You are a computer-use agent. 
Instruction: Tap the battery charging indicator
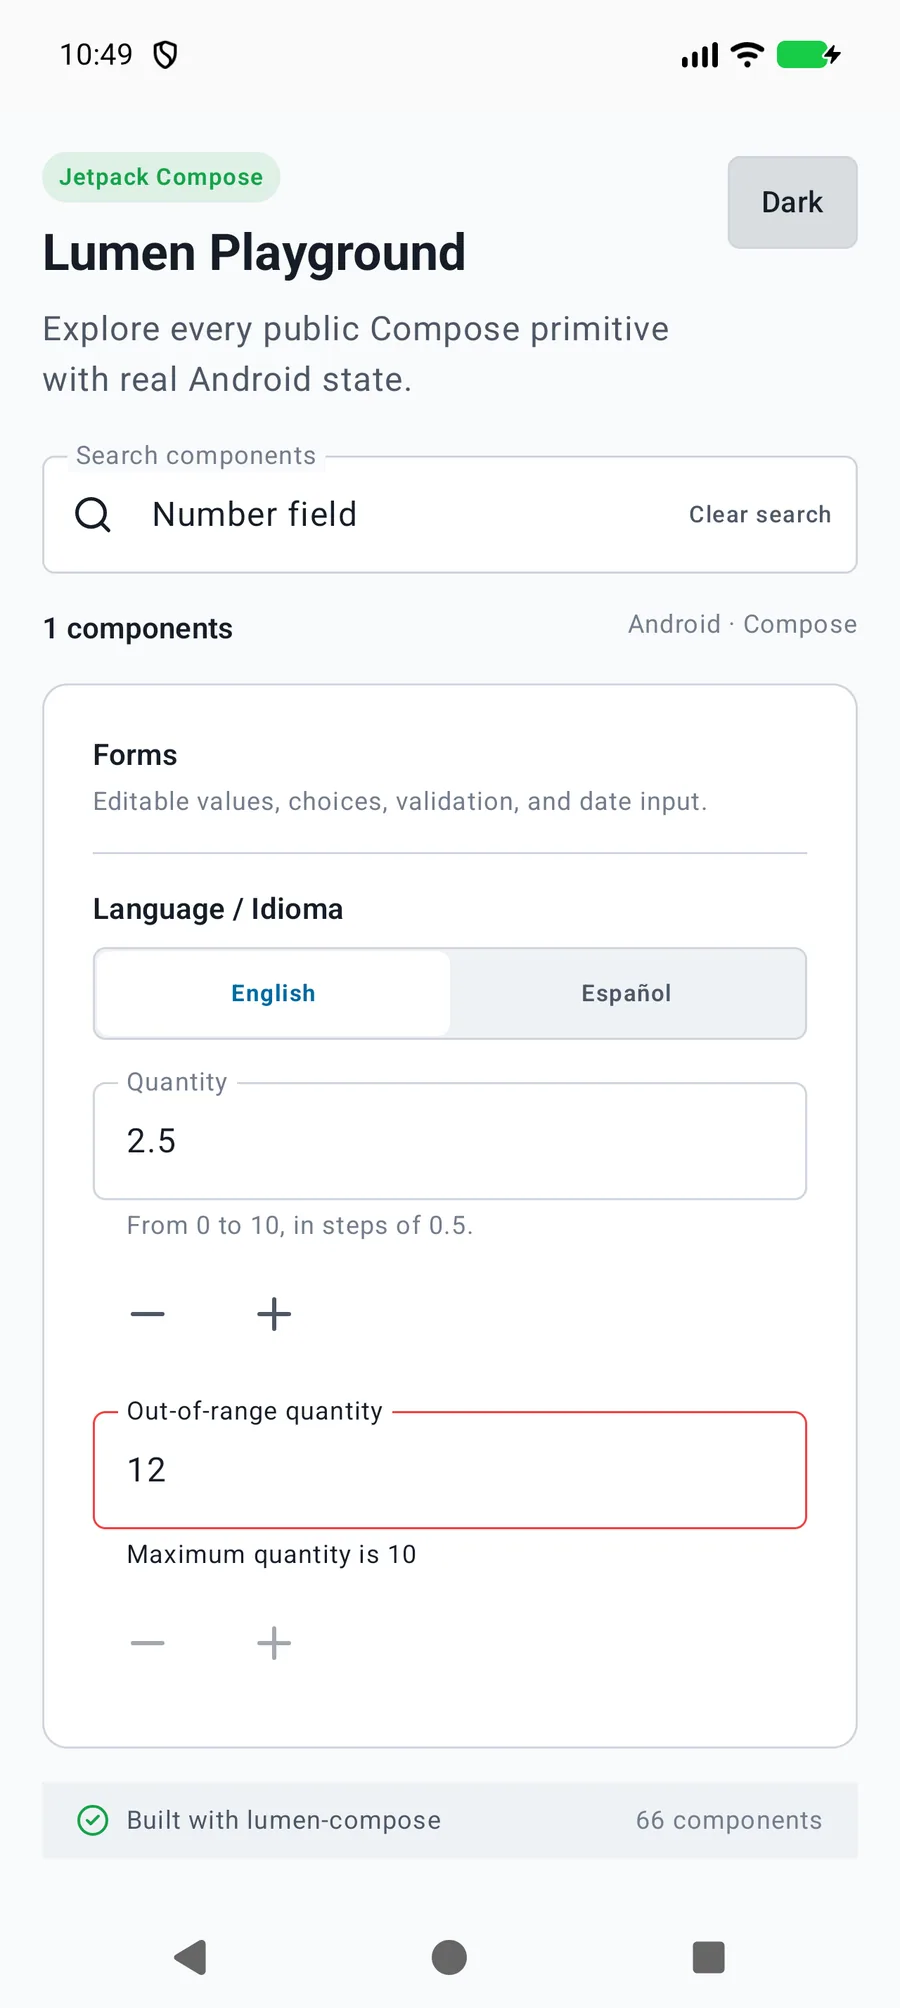[x=809, y=54]
